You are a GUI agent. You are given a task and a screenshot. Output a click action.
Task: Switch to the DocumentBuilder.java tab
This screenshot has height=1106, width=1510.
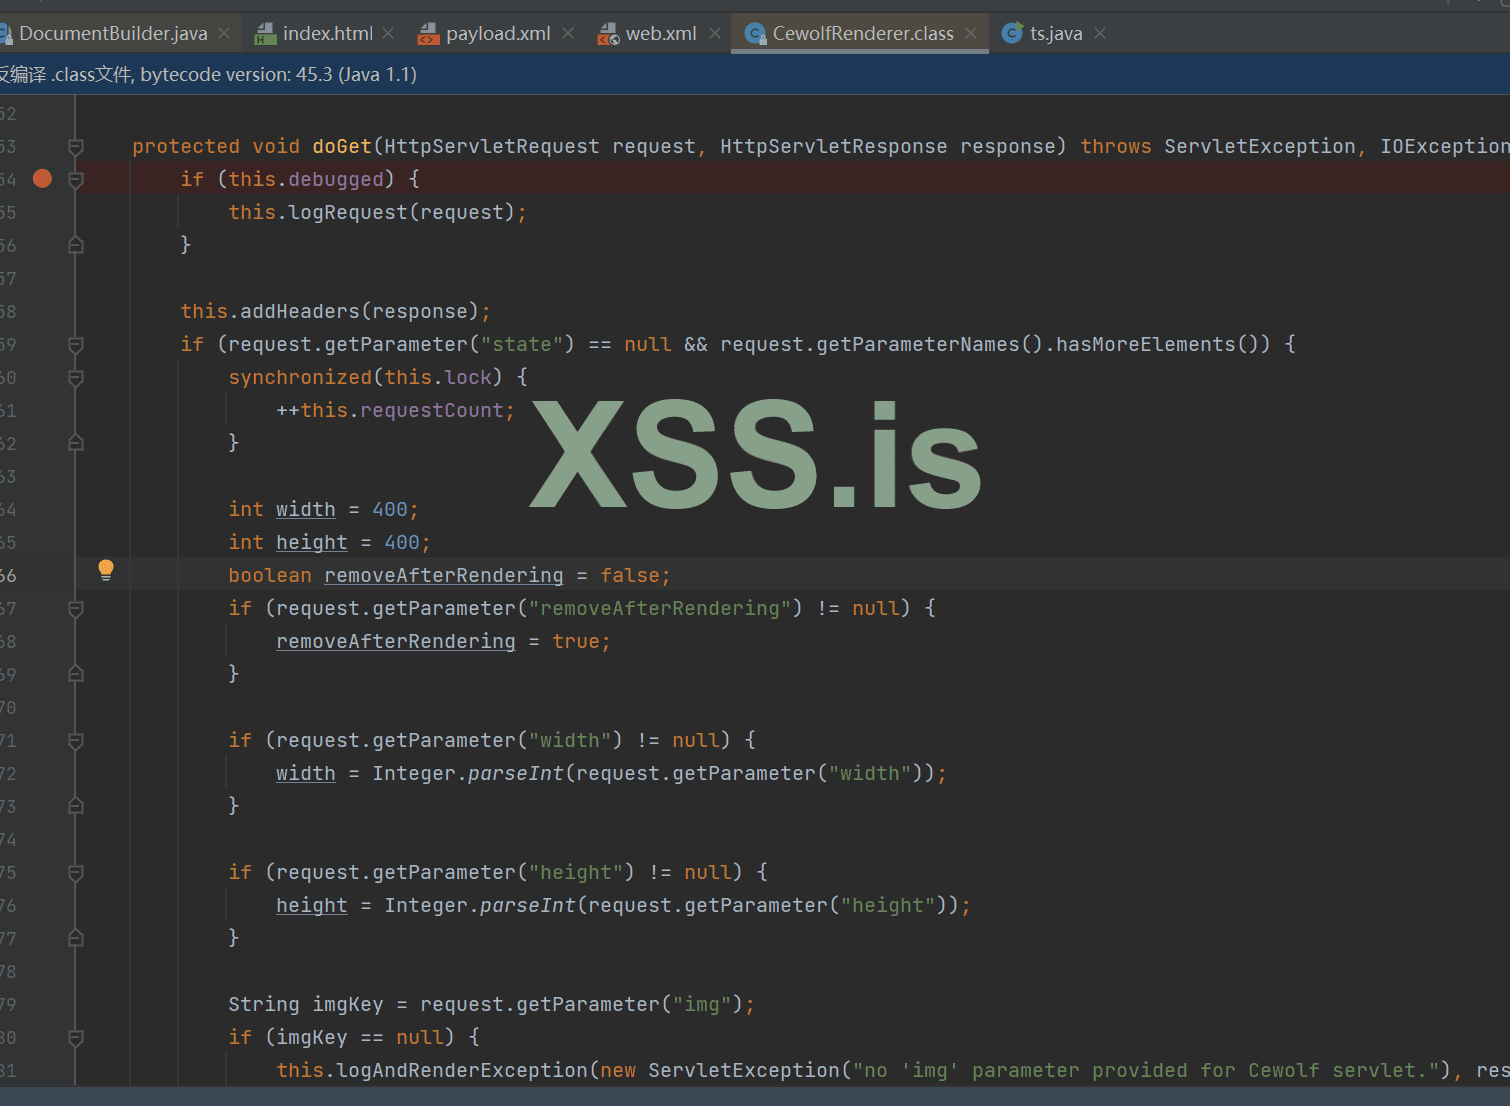(x=113, y=34)
